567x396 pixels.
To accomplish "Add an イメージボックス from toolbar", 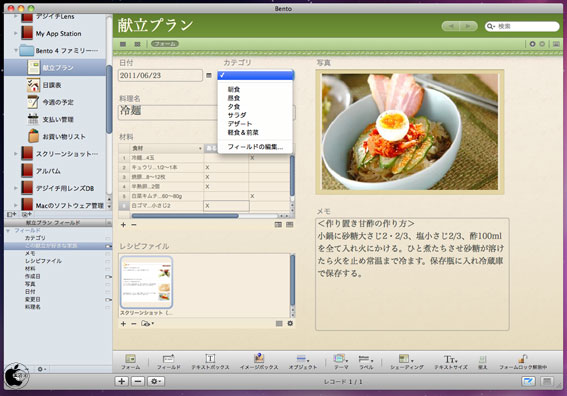I will (259, 362).
